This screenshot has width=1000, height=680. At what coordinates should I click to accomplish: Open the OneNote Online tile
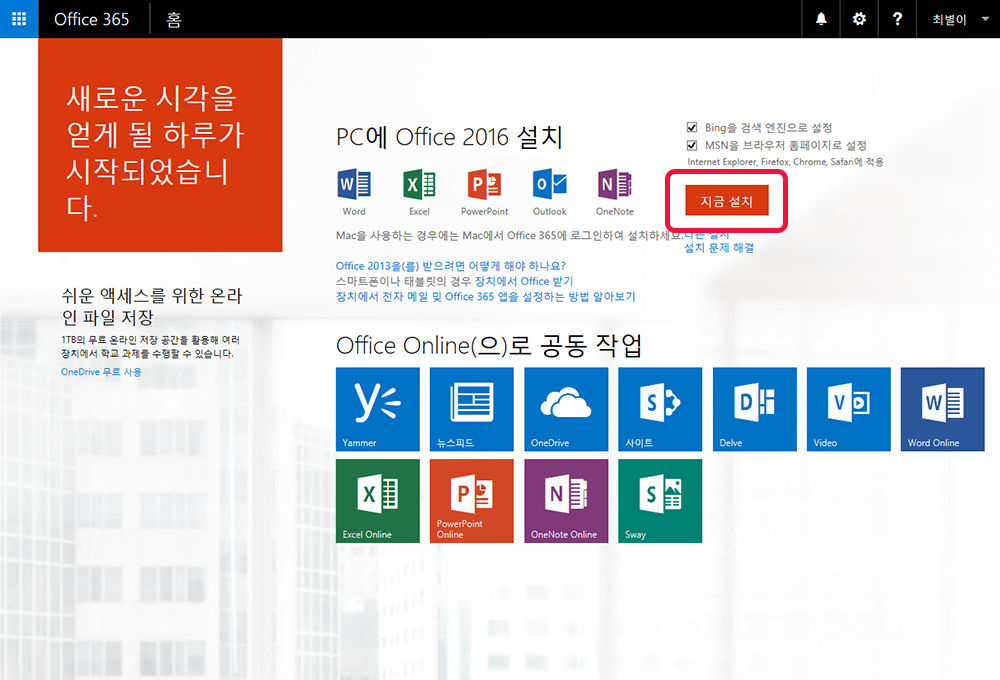coord(566,501)
